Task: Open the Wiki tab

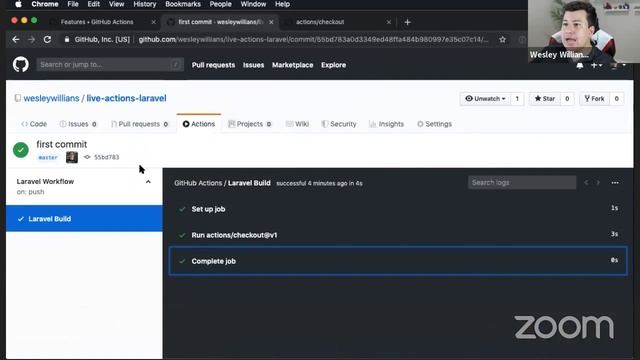Action: 297,124
